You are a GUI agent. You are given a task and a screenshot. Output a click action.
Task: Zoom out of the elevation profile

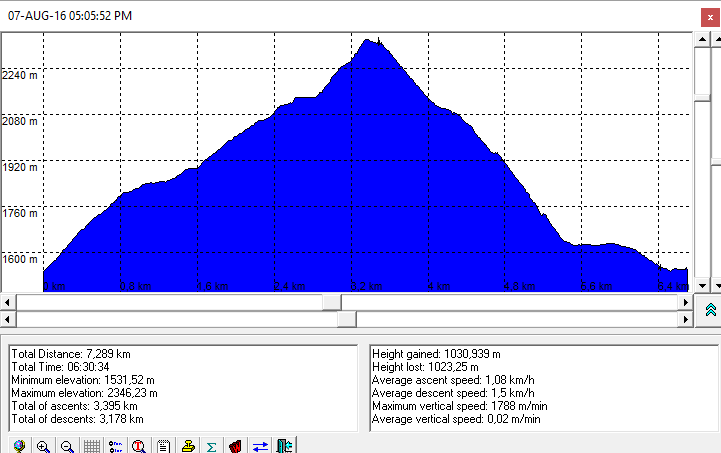pyautogui.click(x=67, y=445)
